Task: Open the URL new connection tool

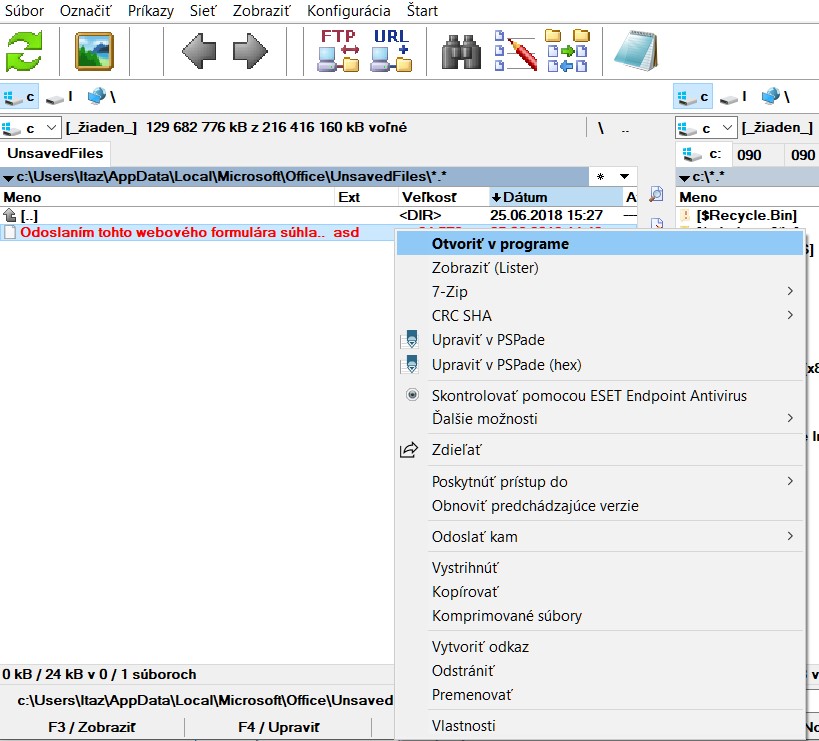Action: pyautogui.click(x=391, y=51)
